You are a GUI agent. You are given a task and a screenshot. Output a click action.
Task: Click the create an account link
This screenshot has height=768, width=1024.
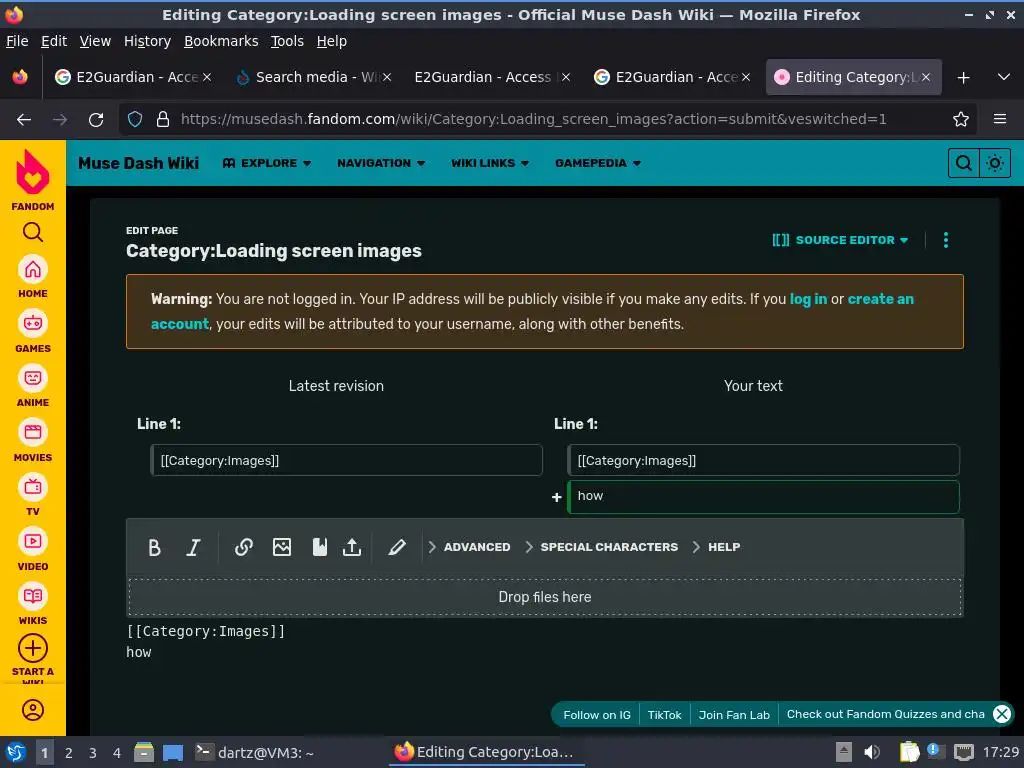(x=880, y=299)
